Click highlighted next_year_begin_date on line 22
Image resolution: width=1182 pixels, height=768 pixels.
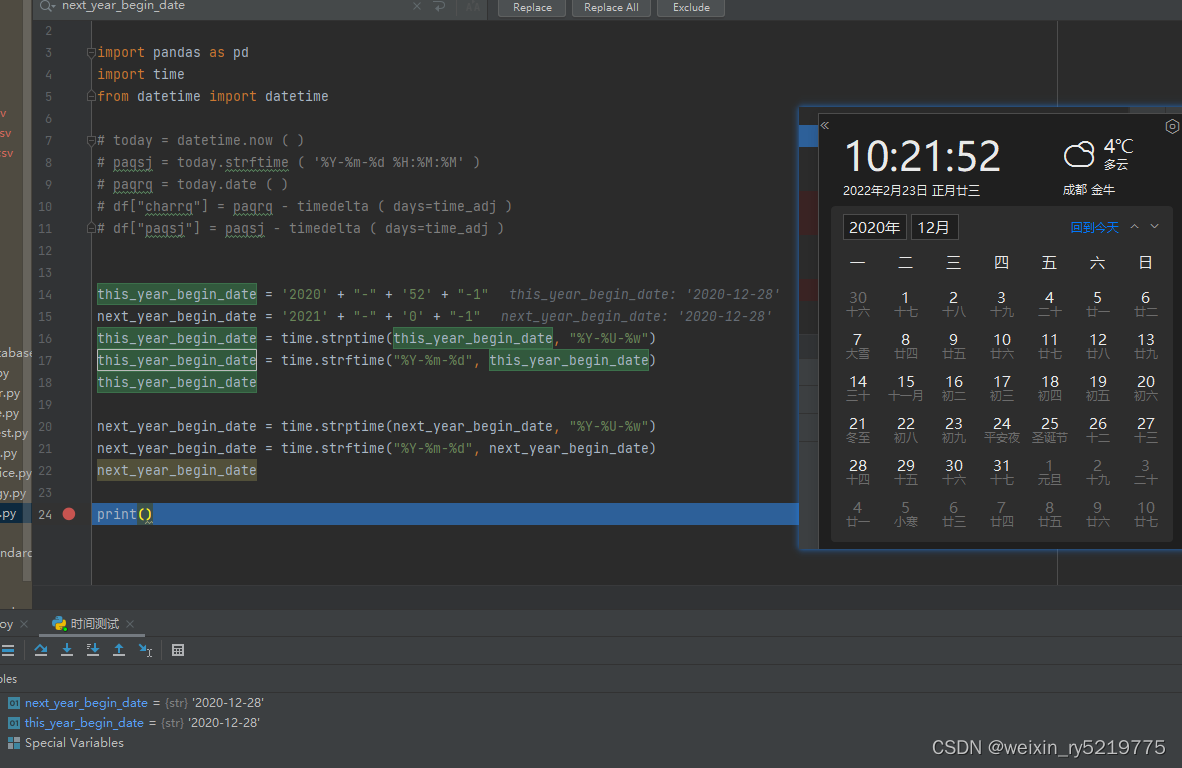(x=176, y=470)
